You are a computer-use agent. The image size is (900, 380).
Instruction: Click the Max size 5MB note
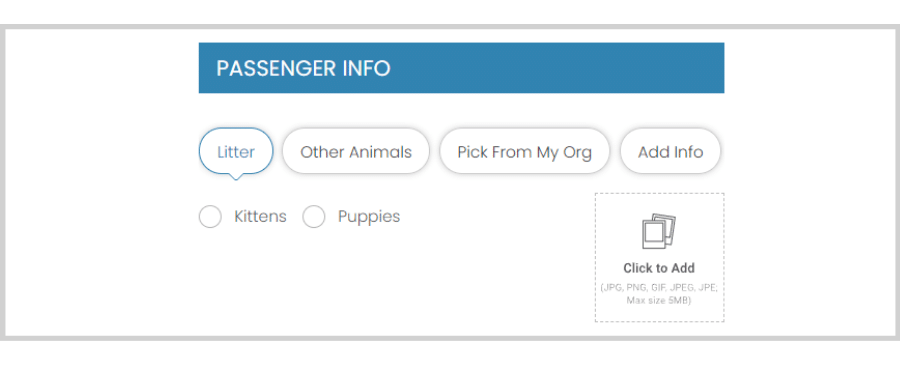click(659, 300)
